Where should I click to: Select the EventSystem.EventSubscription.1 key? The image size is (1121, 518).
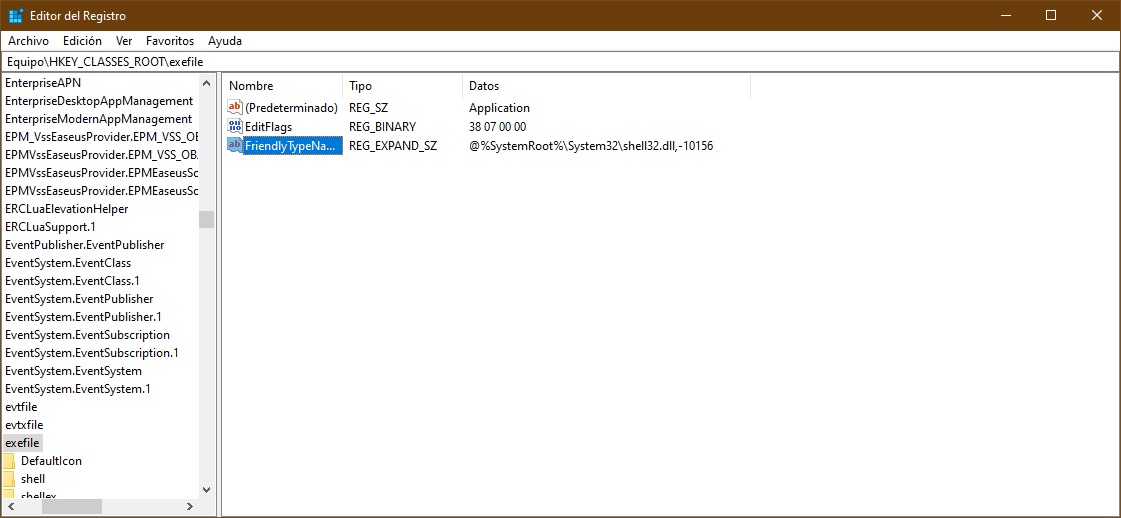pos(92,353)
